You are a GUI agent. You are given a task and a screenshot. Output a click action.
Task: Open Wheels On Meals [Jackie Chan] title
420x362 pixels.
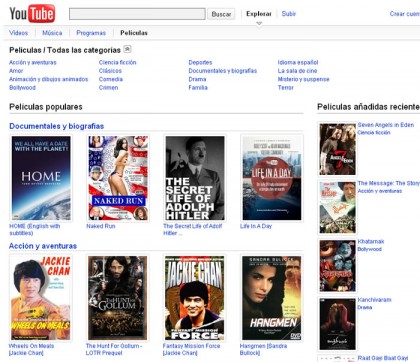tap(31, 349)
